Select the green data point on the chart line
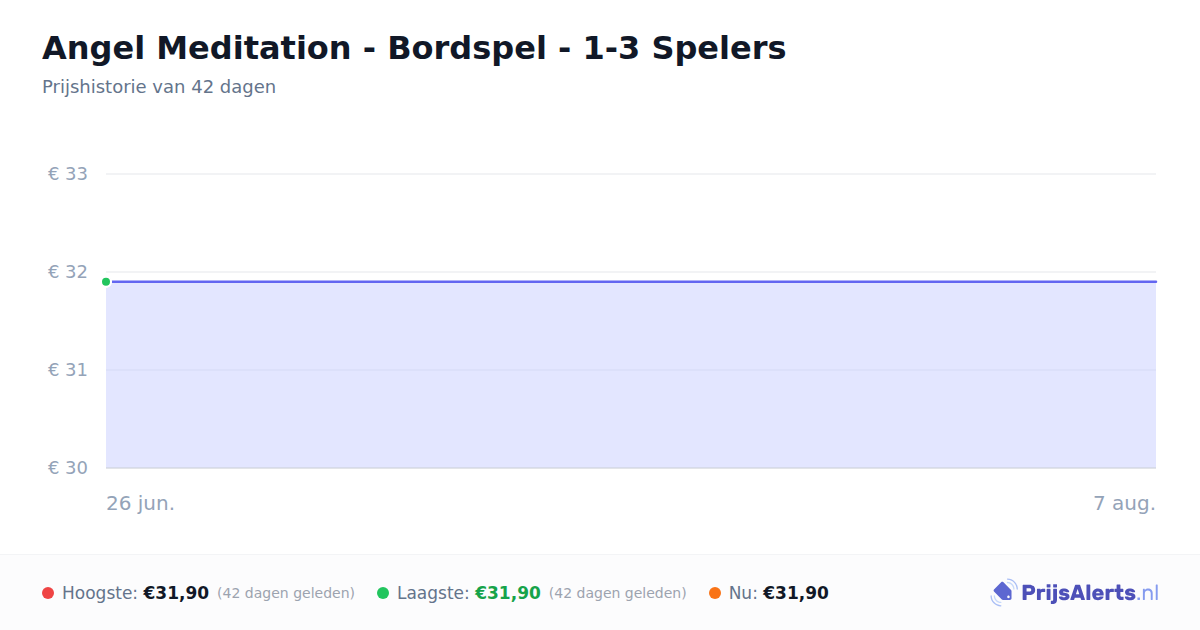The height and width of the screenshot is (630, 1200). [x=106, y=282]
